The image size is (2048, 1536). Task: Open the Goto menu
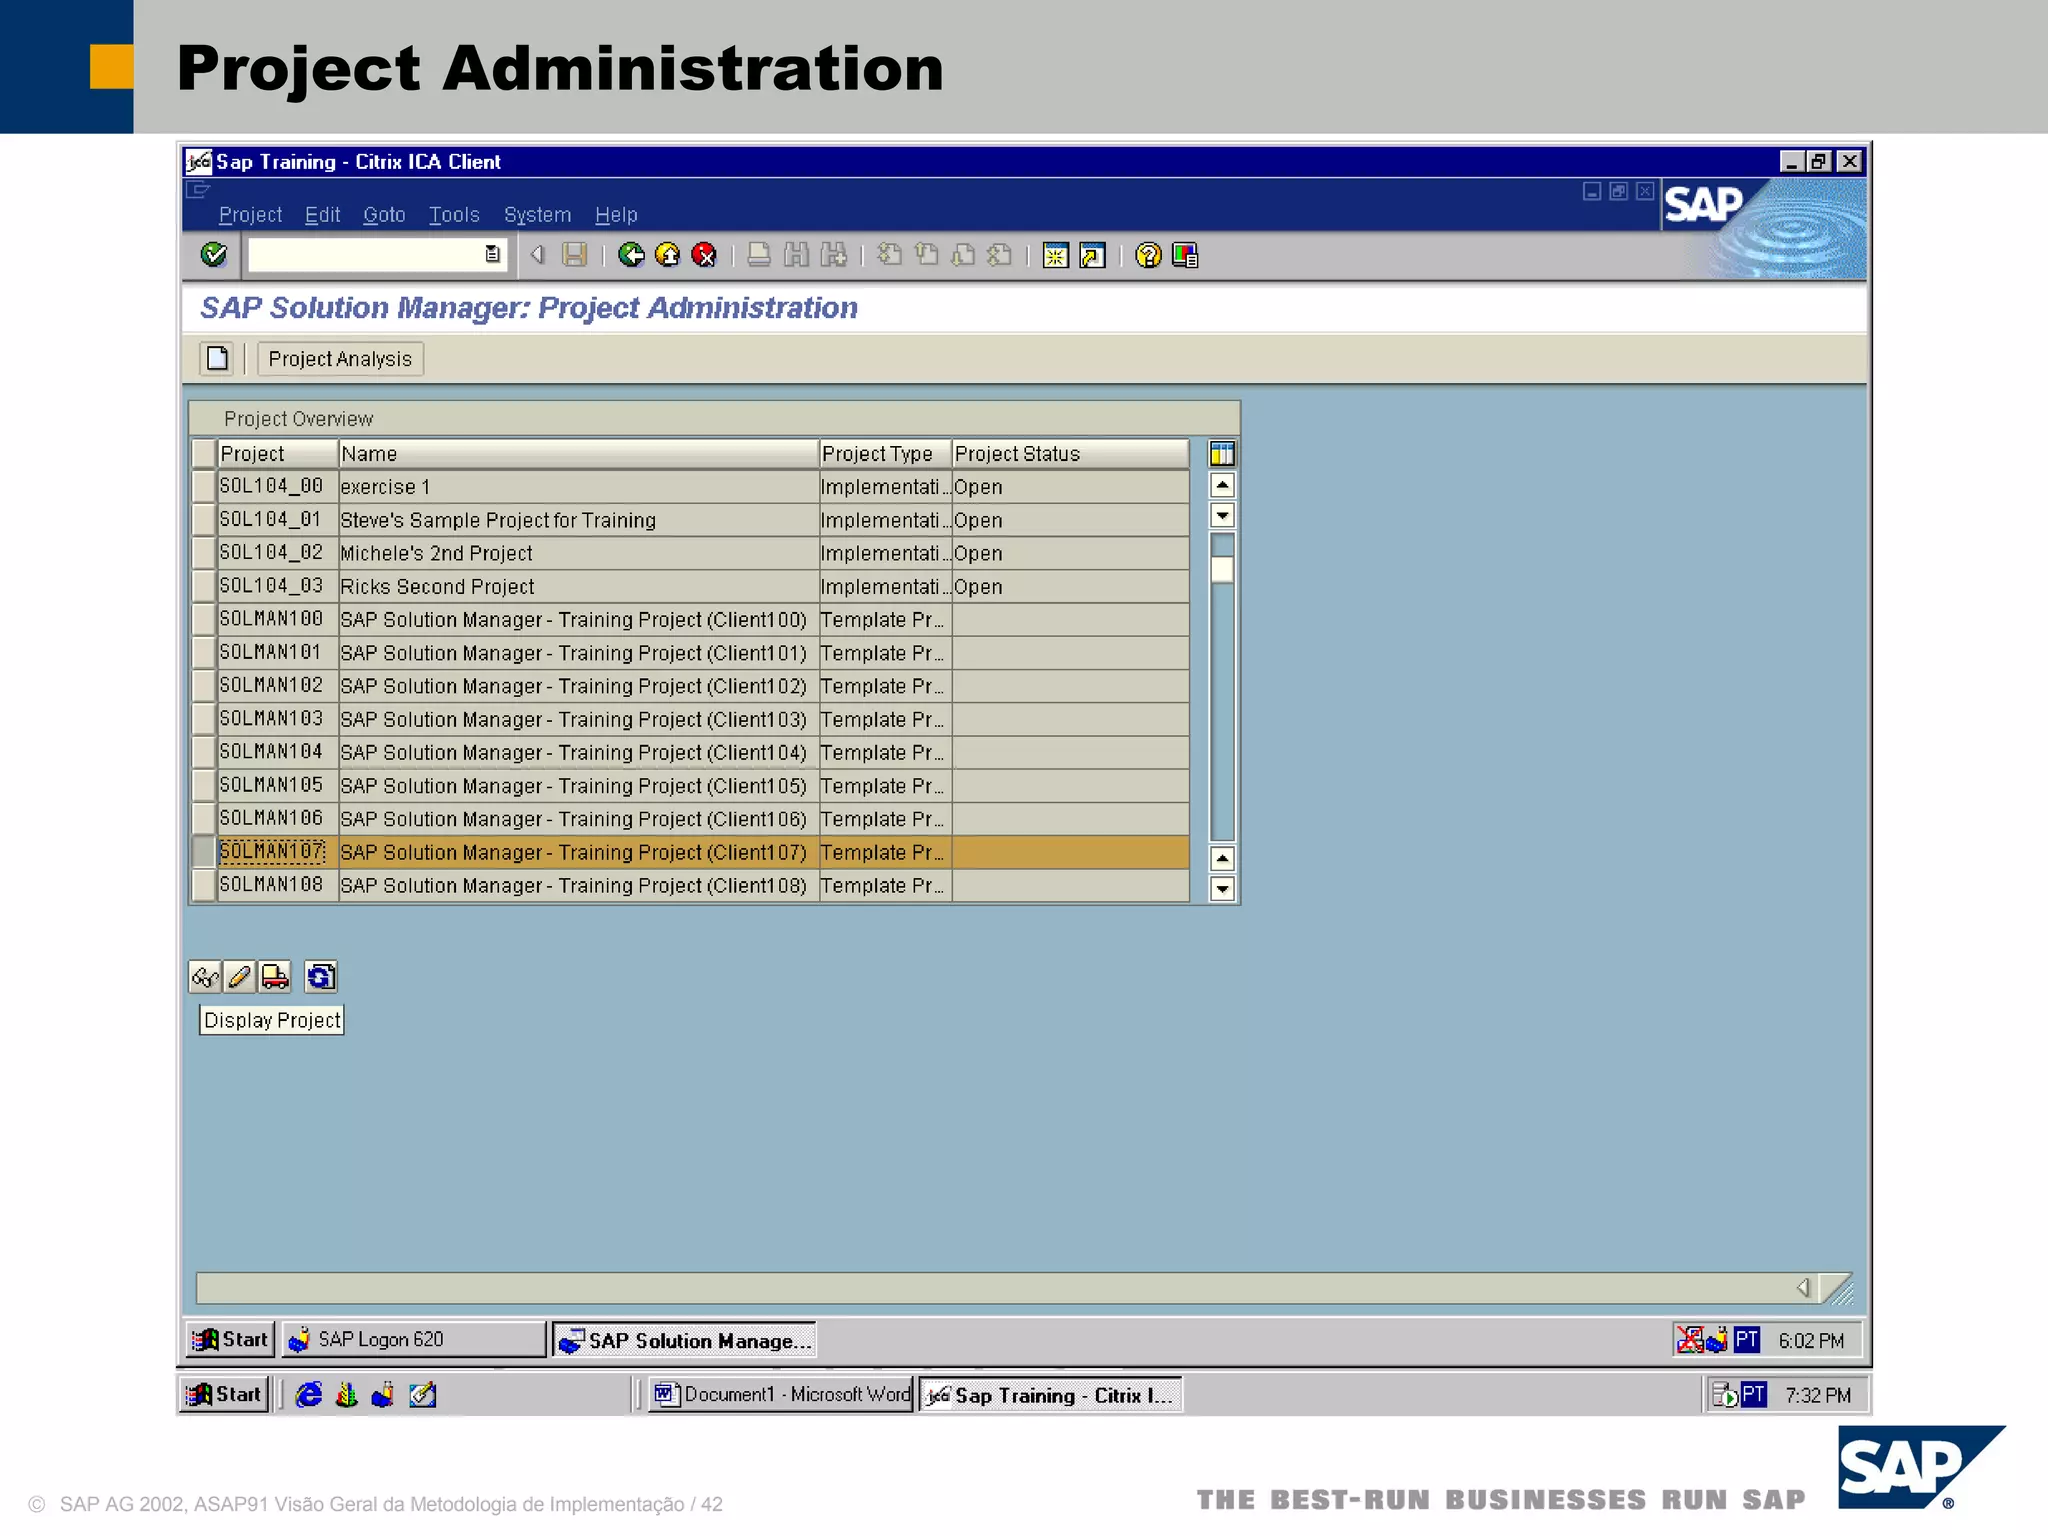tap(384, 215)
